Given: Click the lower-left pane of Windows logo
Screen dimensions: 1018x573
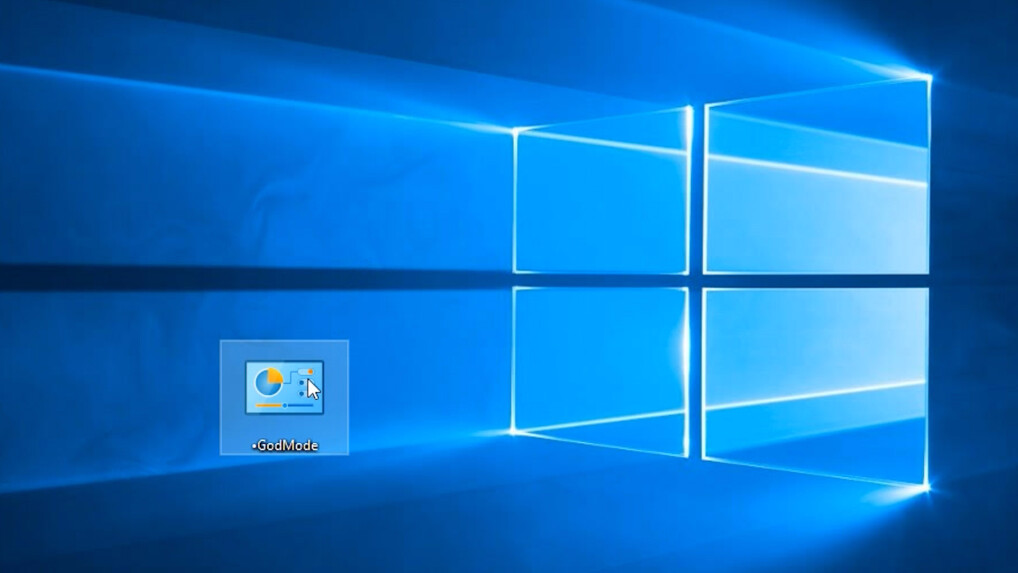Looking at the screenshot, I should (x=600, y=365).
